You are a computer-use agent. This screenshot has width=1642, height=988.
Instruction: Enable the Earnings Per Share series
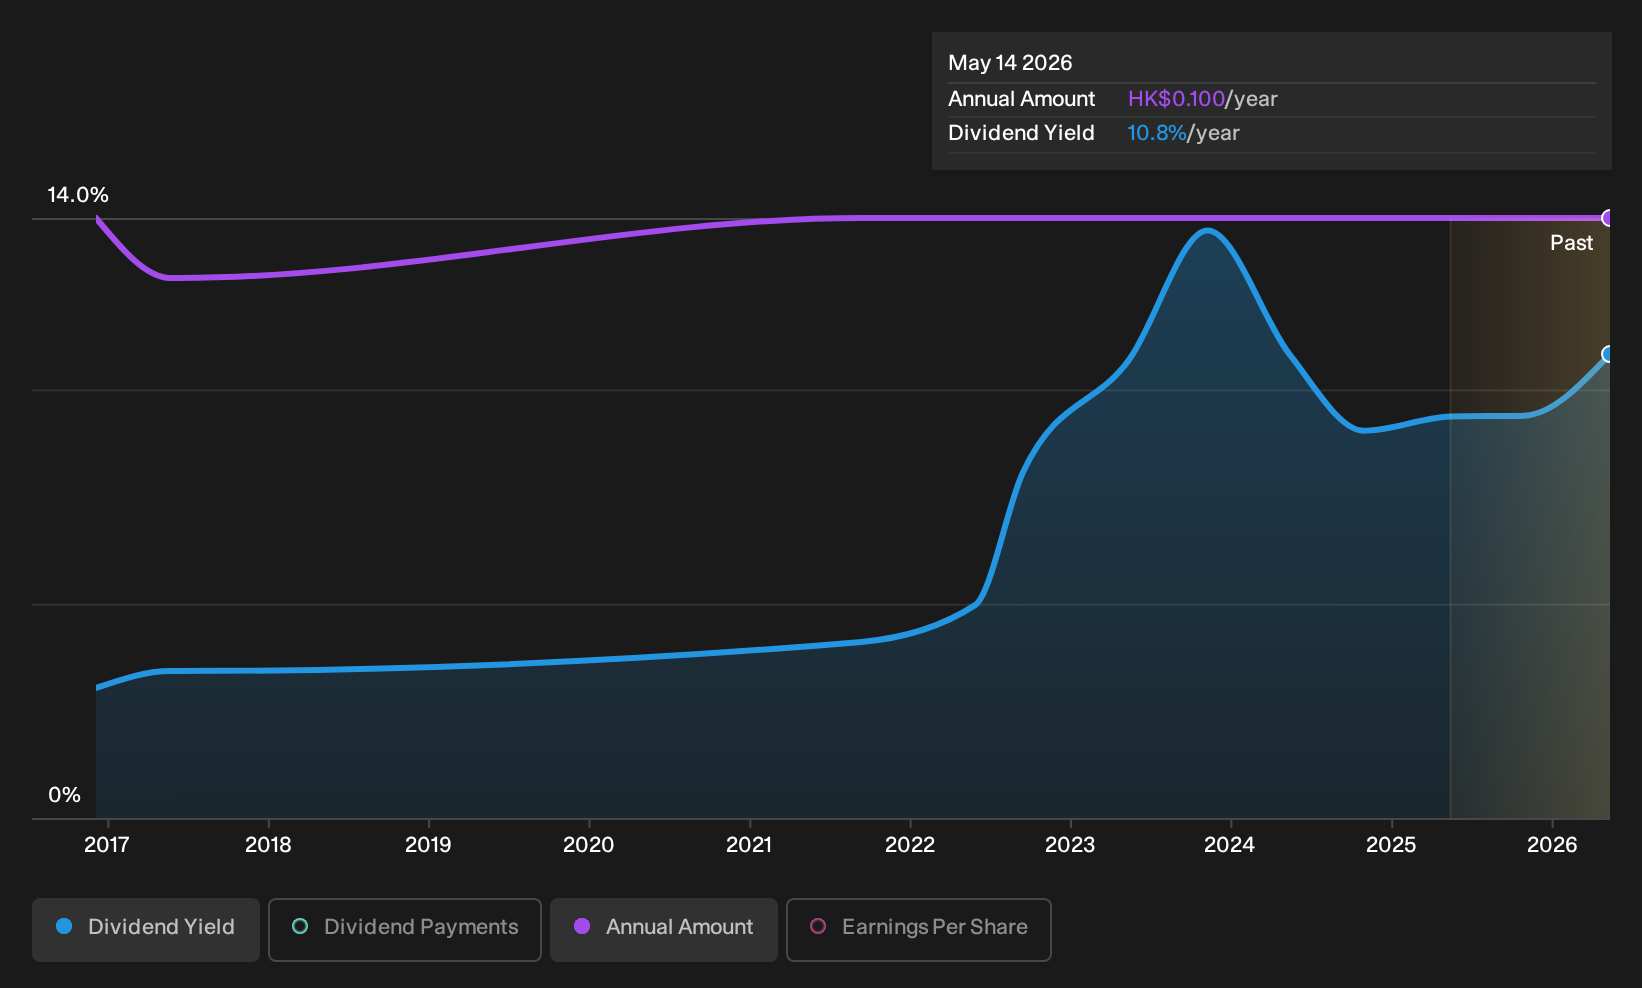pos(919,930)
